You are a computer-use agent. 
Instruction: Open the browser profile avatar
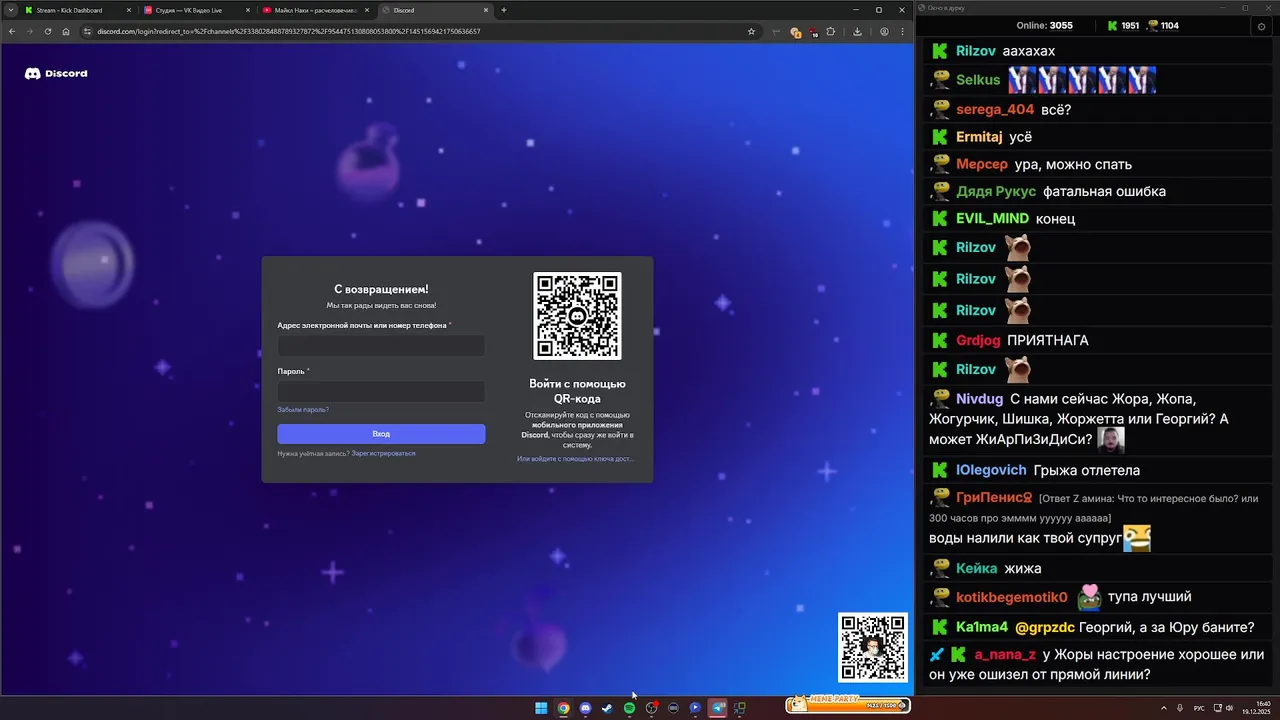click(x=884, y=31)
